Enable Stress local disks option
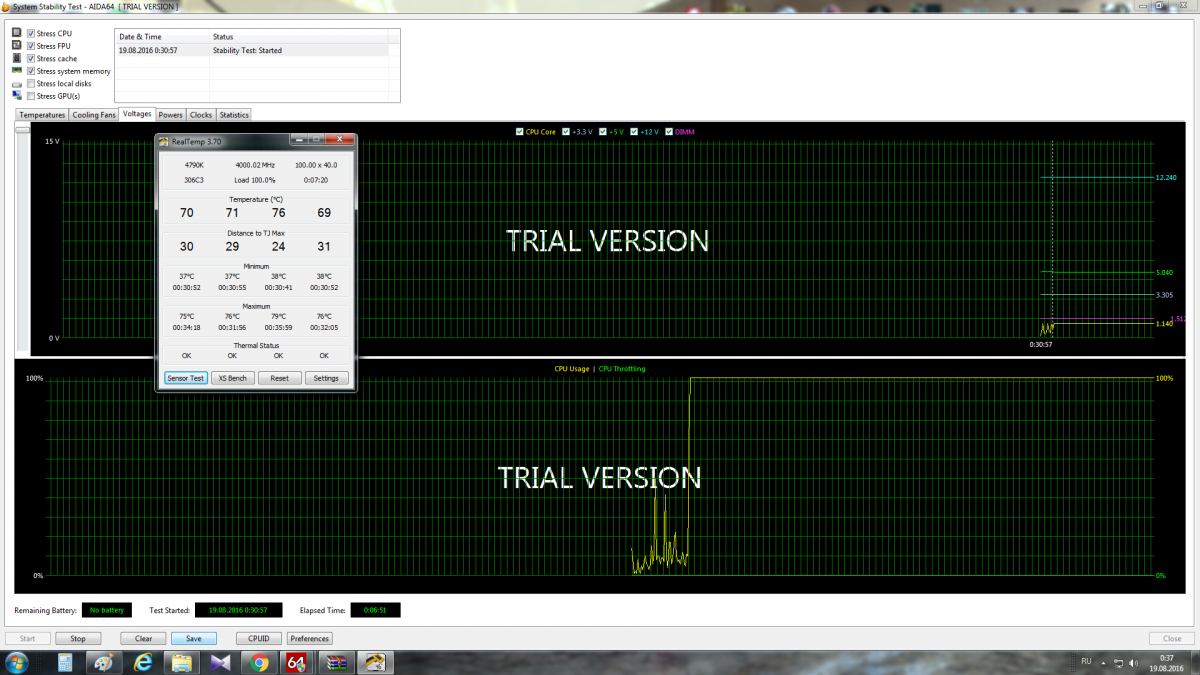The image size is (1200, 675). click(31, 84)
